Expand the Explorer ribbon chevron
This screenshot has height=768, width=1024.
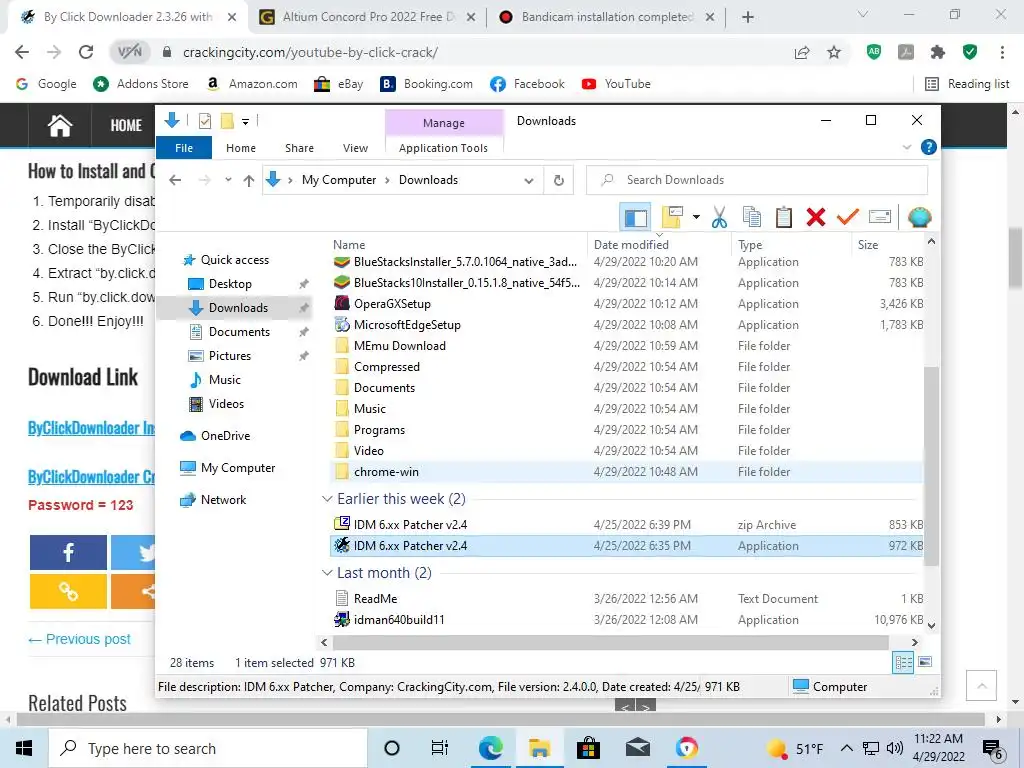tap(906, 147)
